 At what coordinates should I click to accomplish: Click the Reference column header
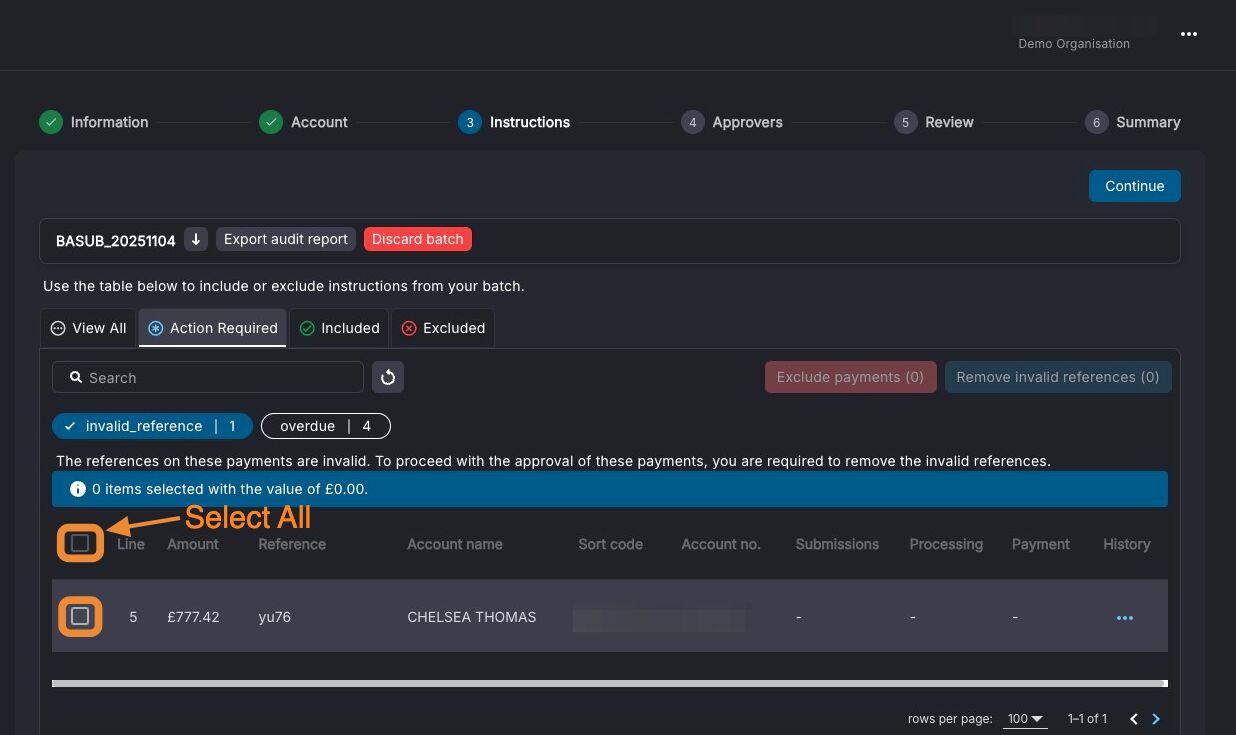pyautogui.click(x=292, y=544)
